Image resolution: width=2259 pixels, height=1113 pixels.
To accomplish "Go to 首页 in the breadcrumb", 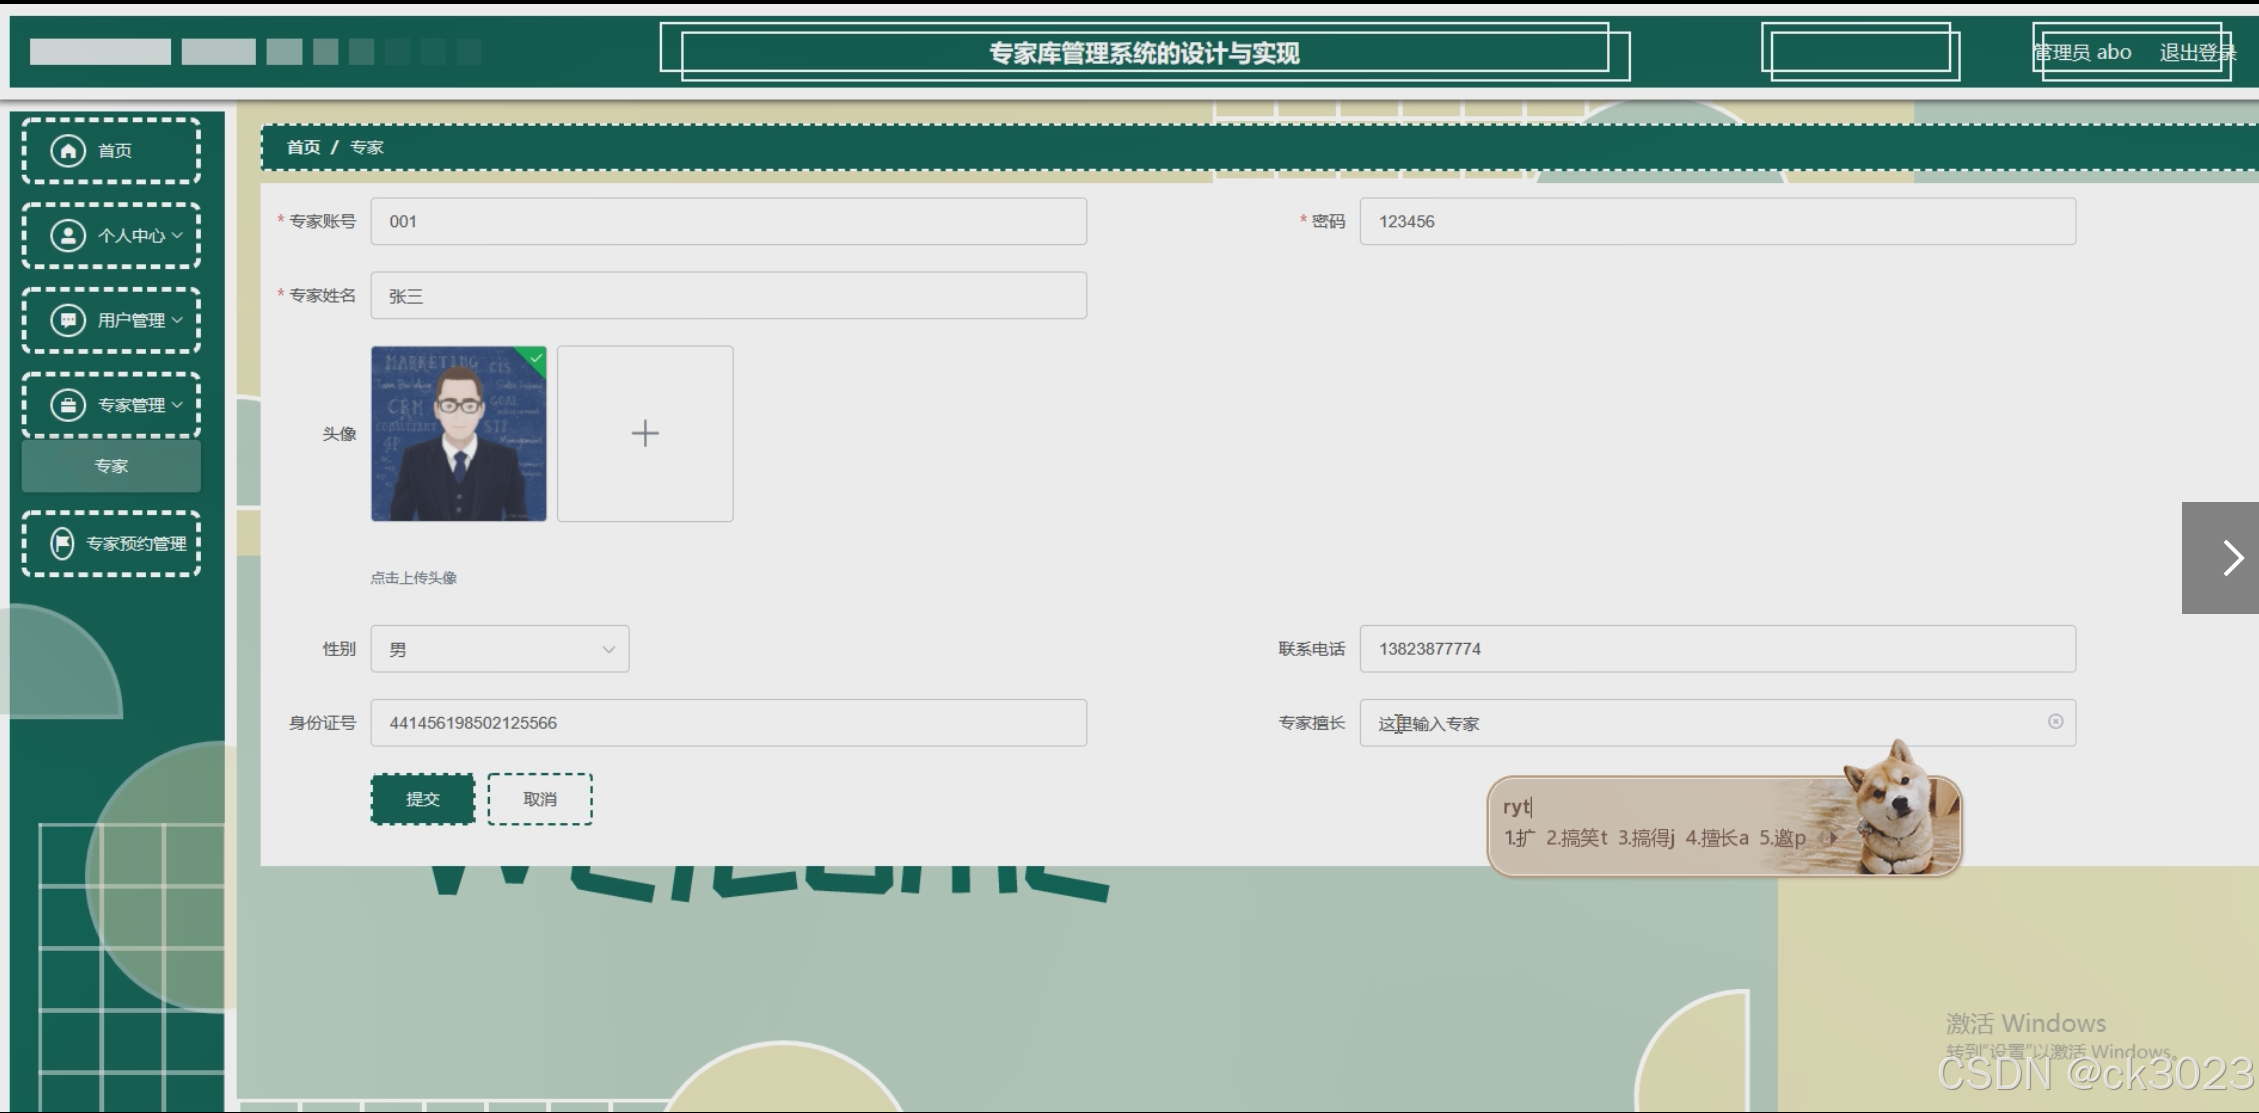I will tap(303, 147).
